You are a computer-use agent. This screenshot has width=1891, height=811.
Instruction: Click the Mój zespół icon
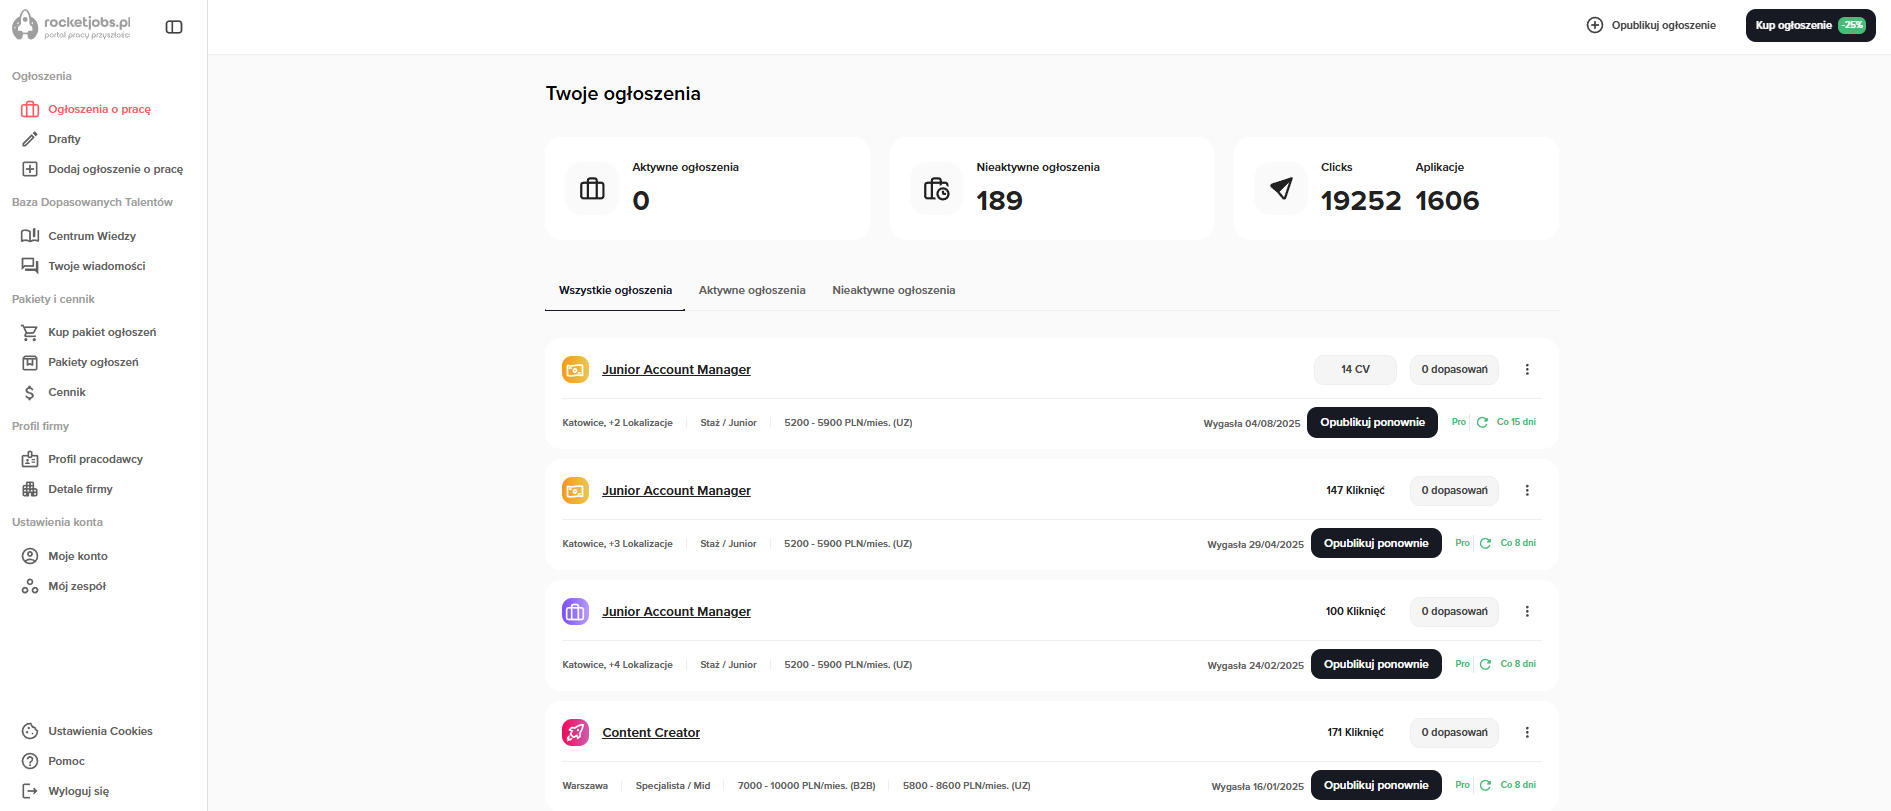pos(30,587)
